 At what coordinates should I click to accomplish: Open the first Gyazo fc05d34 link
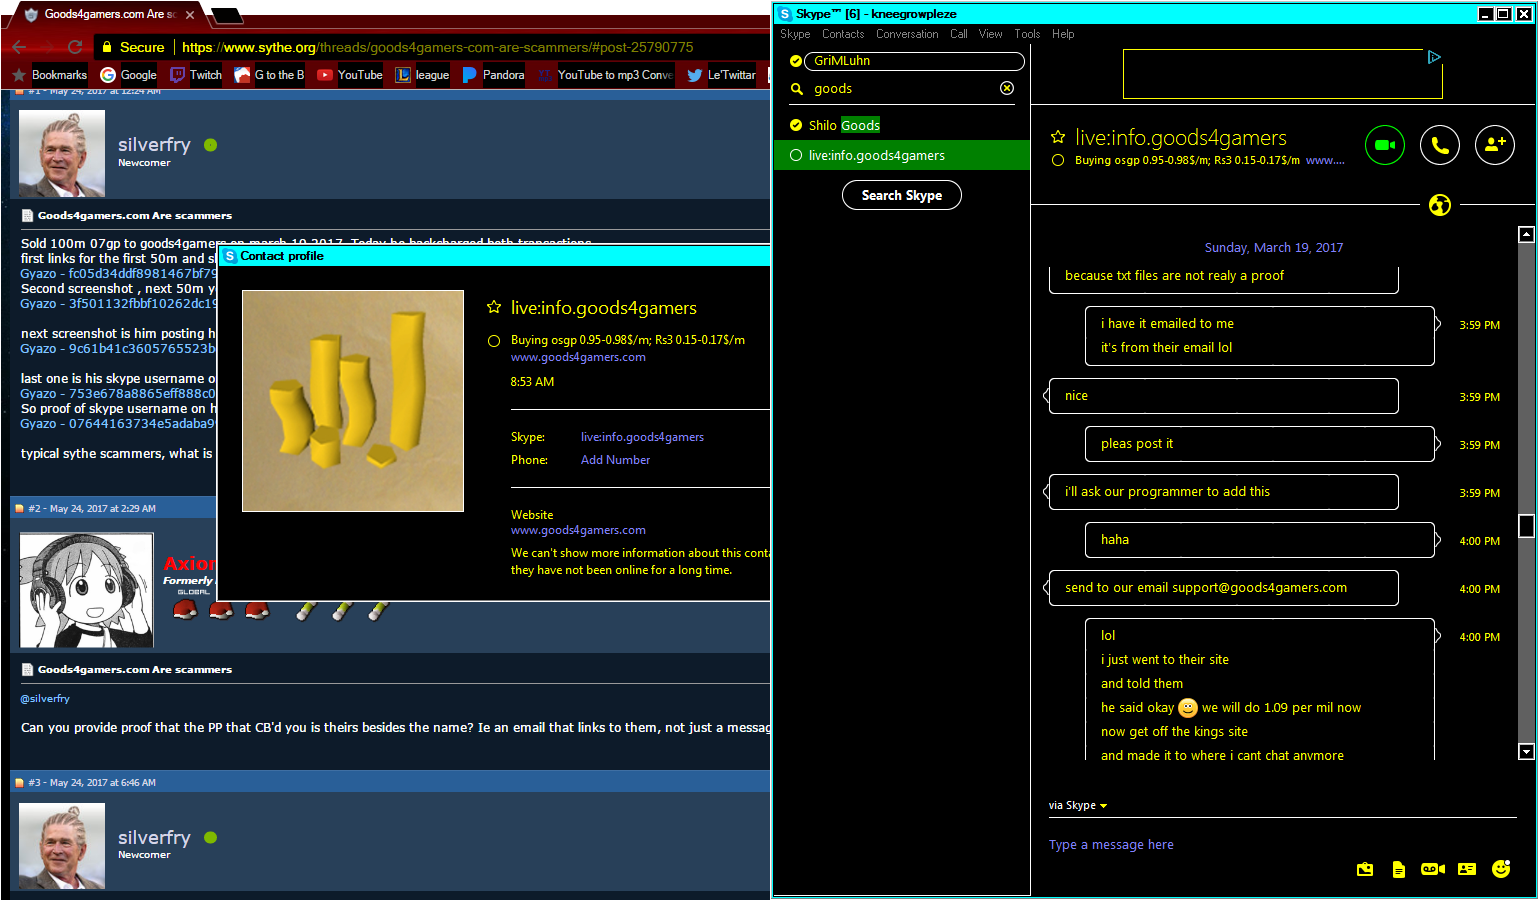118,273
